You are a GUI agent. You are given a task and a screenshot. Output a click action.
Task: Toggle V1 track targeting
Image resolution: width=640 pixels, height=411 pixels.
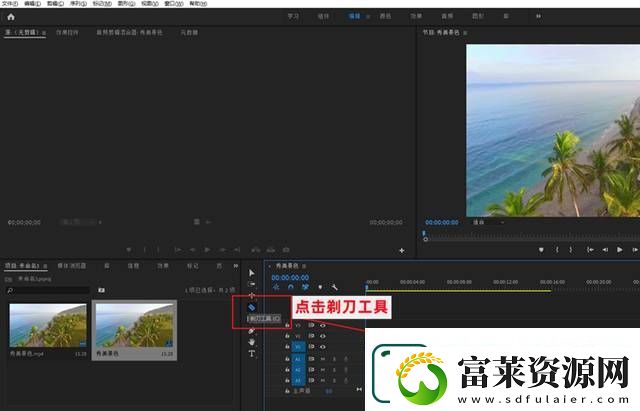tap(298, 347)
